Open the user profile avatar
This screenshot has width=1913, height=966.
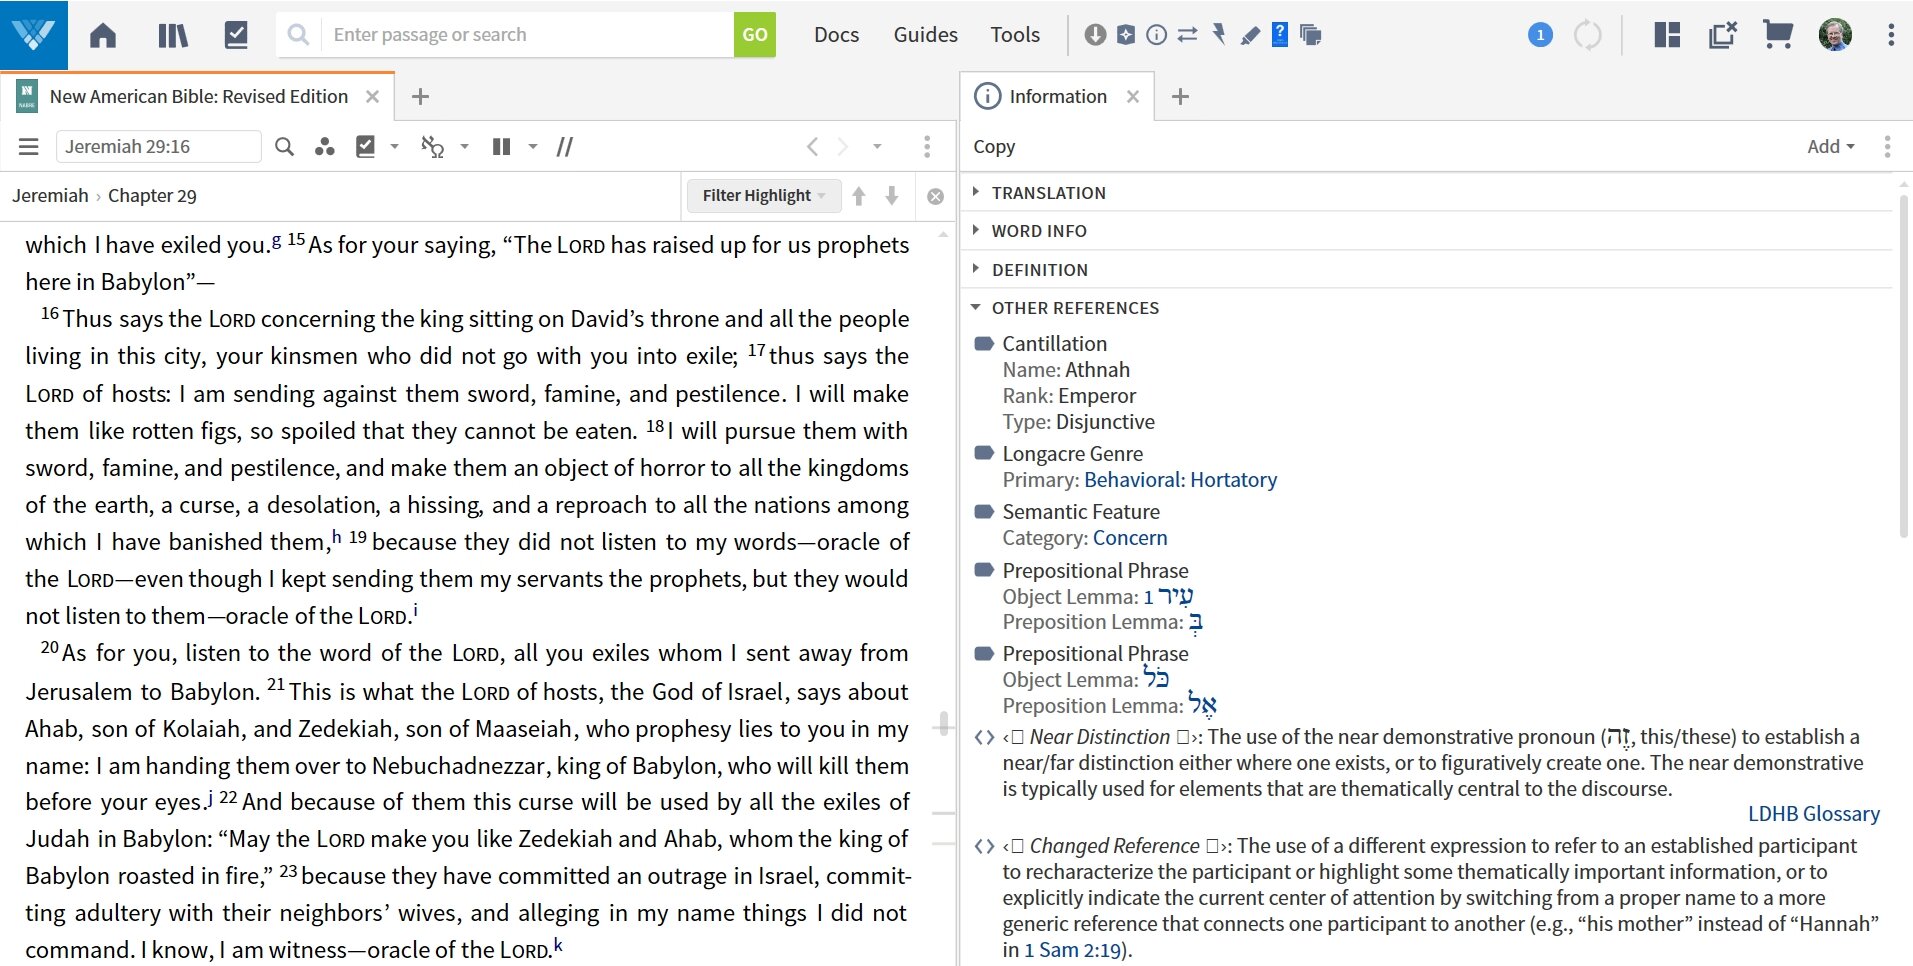(x=1835, y=35)
